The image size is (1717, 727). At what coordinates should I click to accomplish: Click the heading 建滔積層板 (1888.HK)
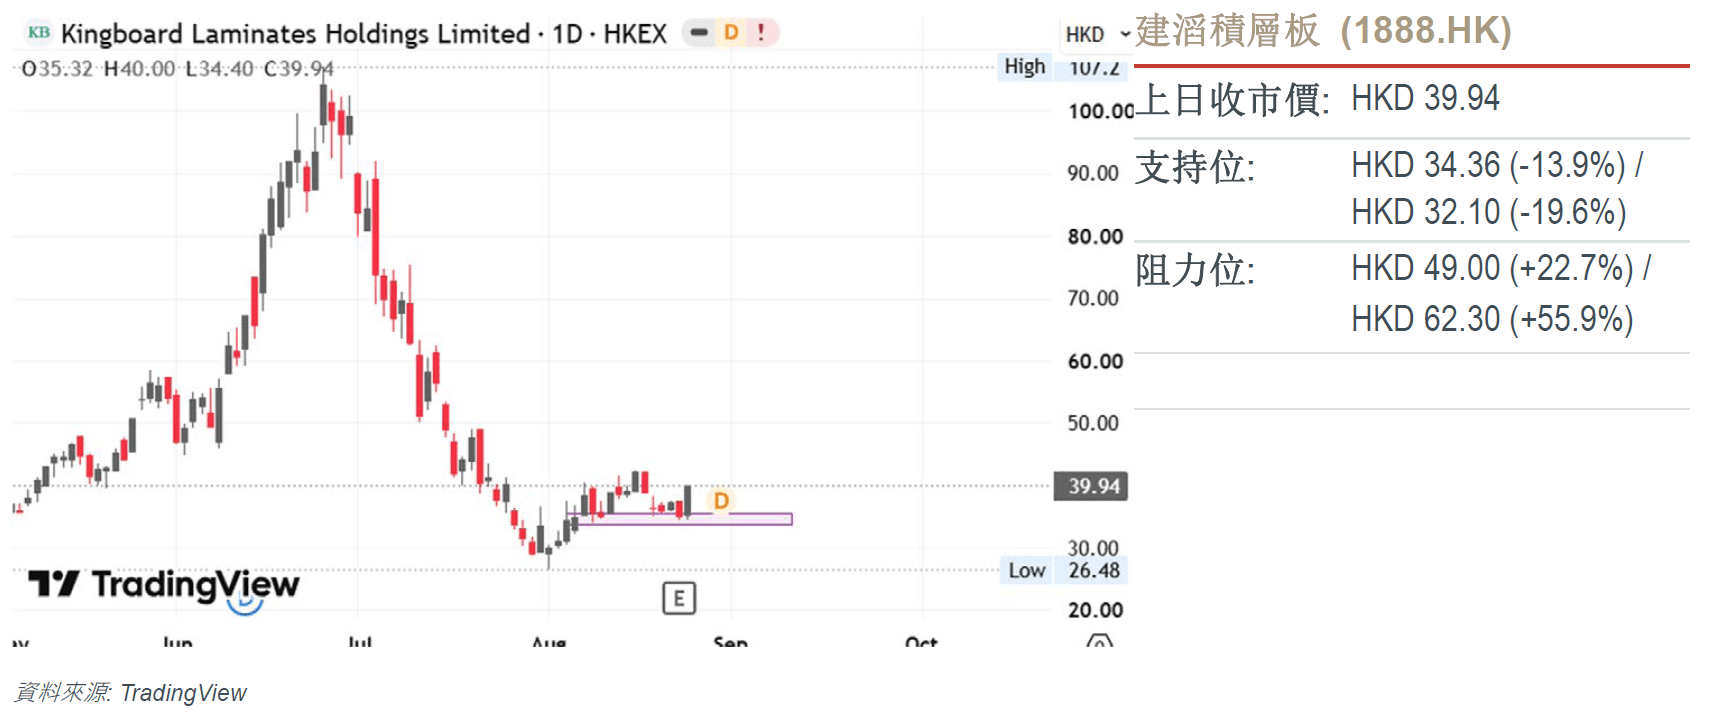pyautogui.click(x=1323, y=31)
